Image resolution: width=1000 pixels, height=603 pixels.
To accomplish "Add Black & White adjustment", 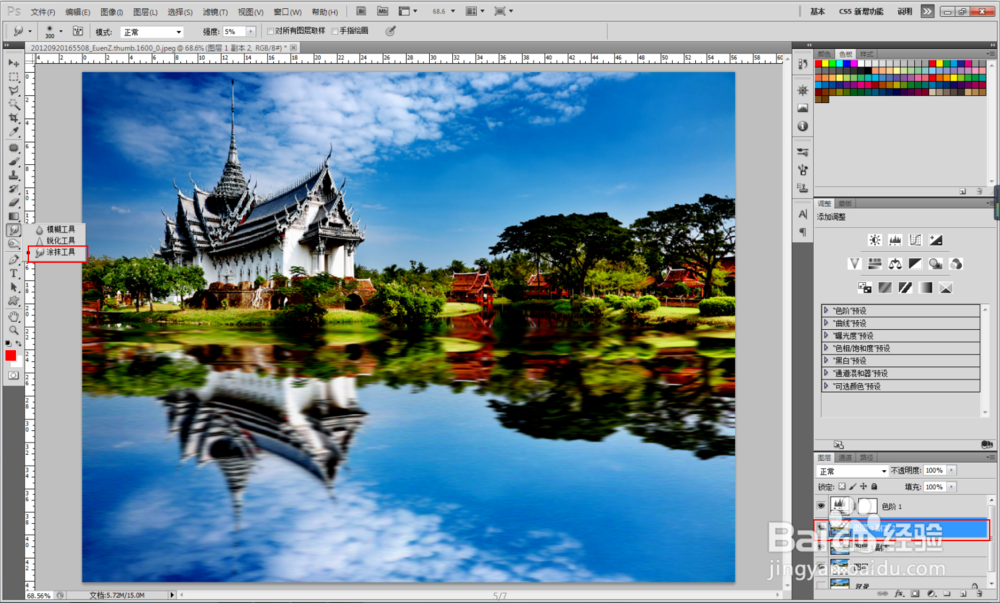I will tap(915, 263).
